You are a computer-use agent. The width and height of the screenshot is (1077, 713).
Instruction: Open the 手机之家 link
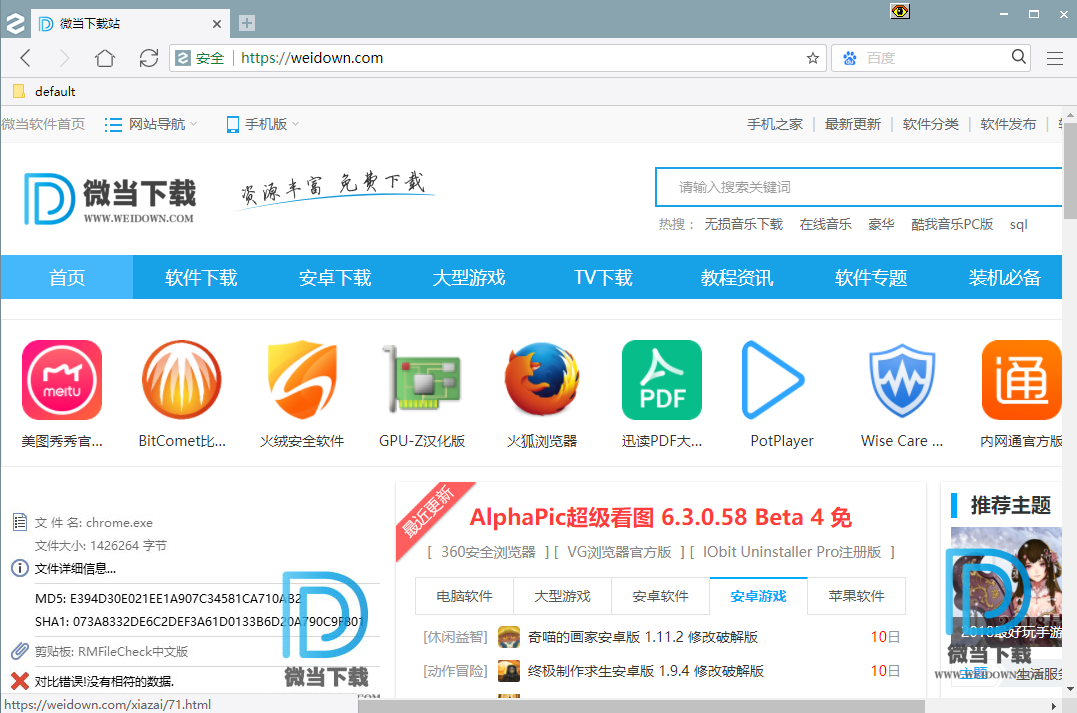pyautogui.click(x=775, y=124)
